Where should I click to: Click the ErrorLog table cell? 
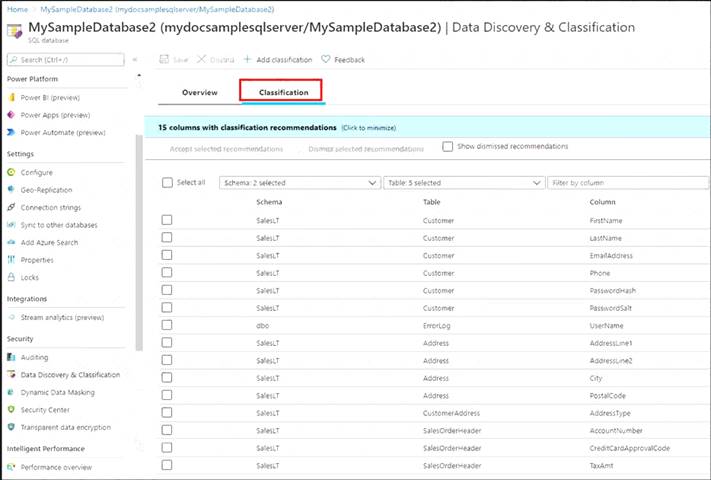[437, 325]
